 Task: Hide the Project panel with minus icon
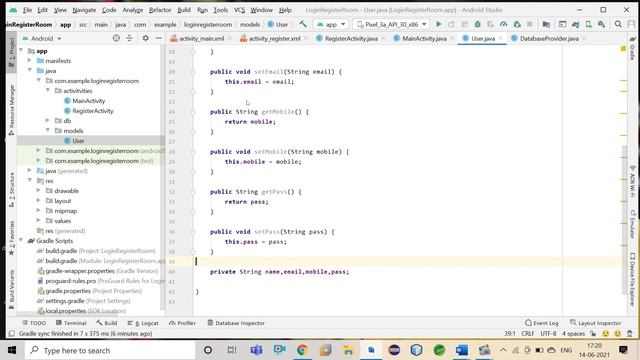pos(158,38)
